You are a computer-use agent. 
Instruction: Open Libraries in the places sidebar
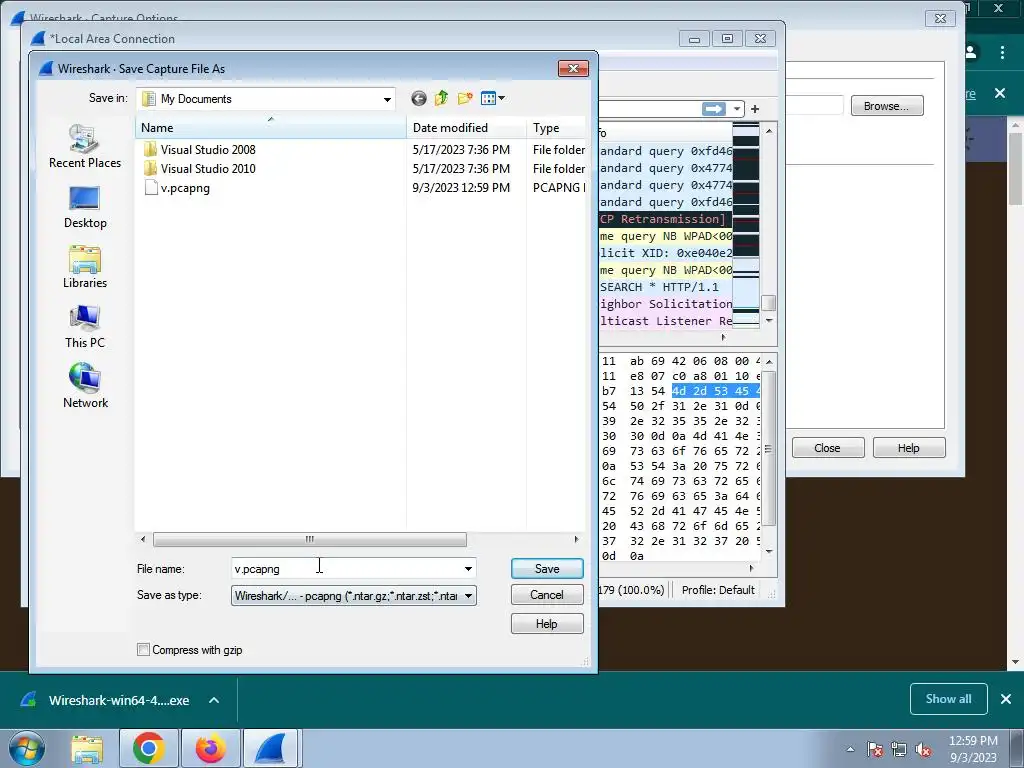coord(85,267)
